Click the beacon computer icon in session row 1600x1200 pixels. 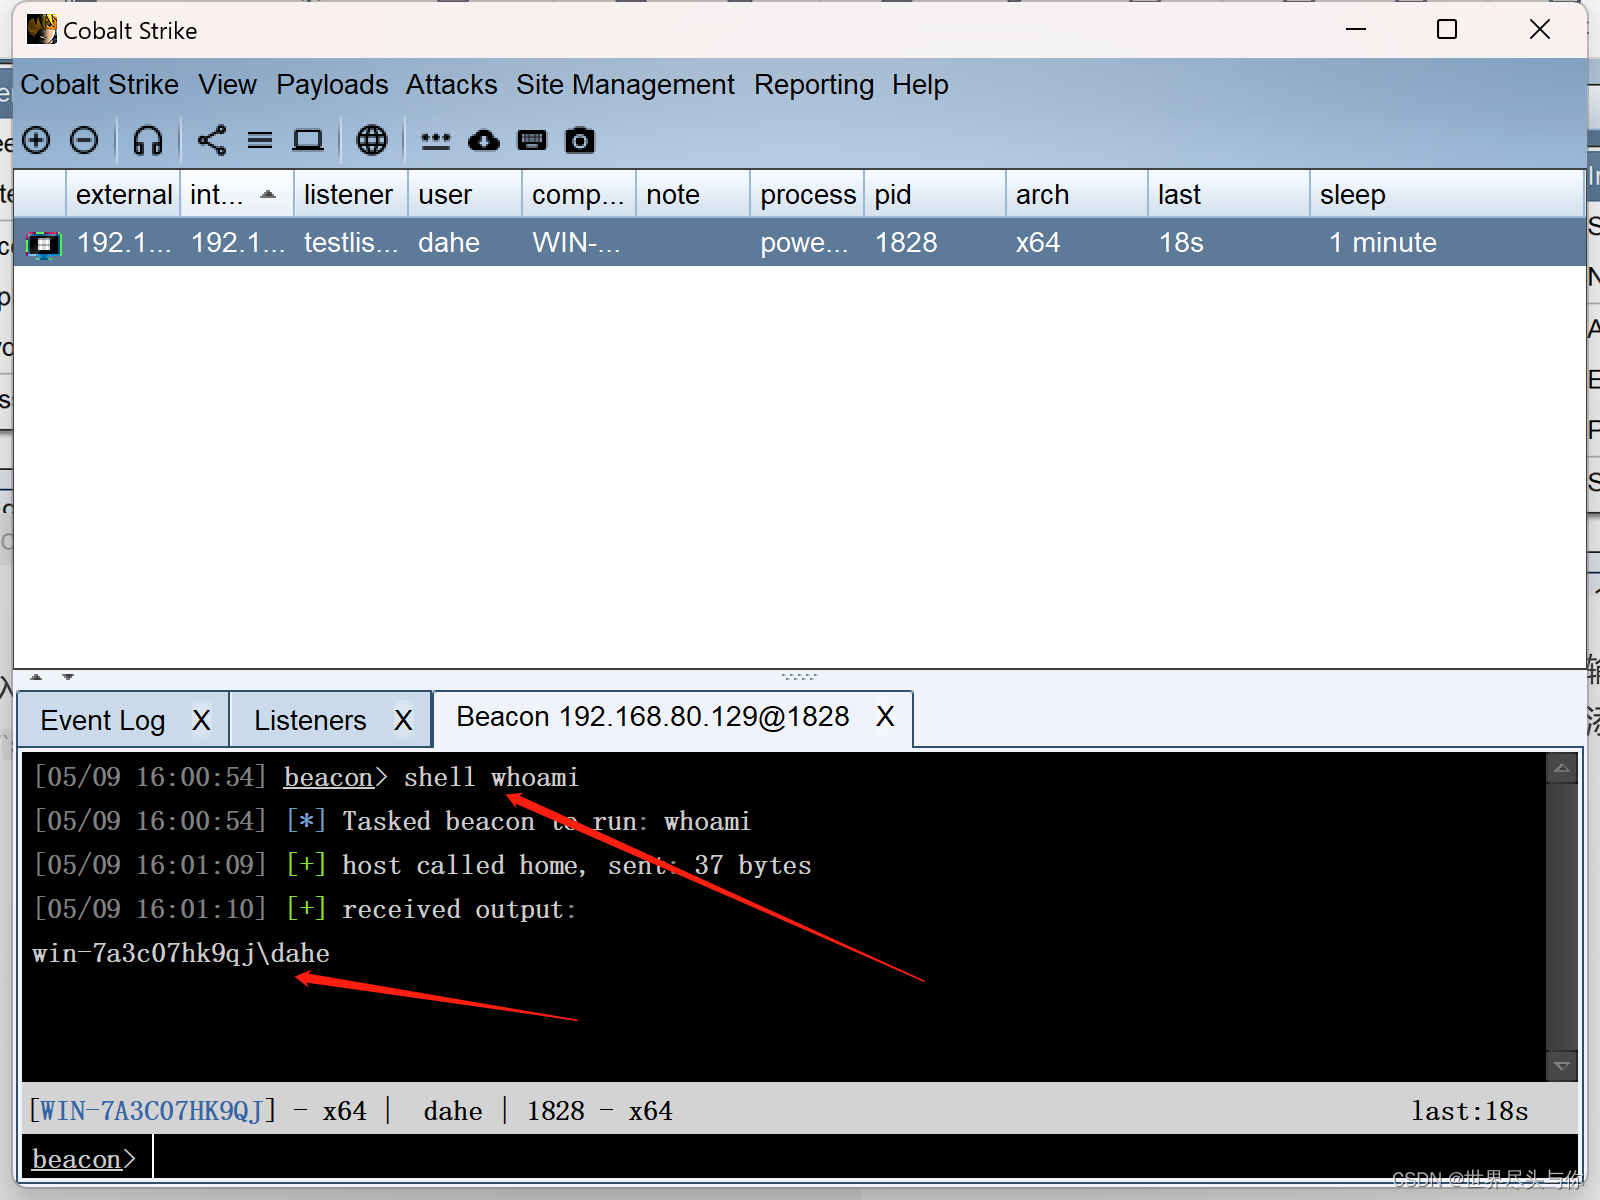pos(43,243)
